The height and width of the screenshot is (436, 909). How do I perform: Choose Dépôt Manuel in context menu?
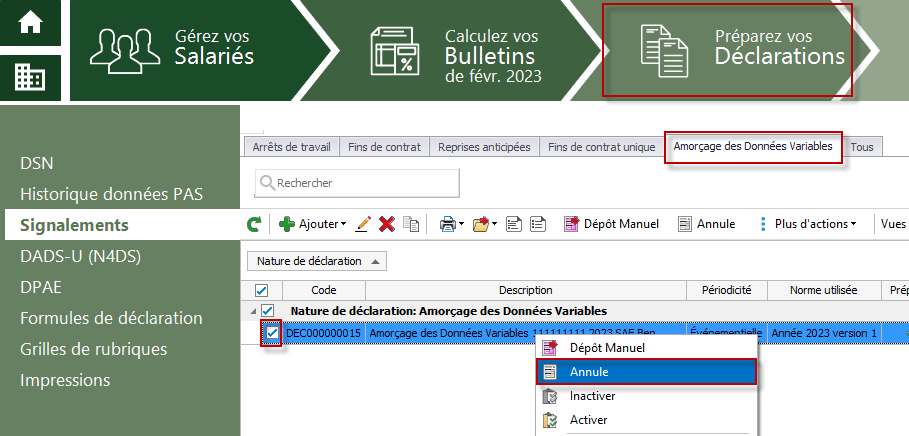(x=647, y=348)
